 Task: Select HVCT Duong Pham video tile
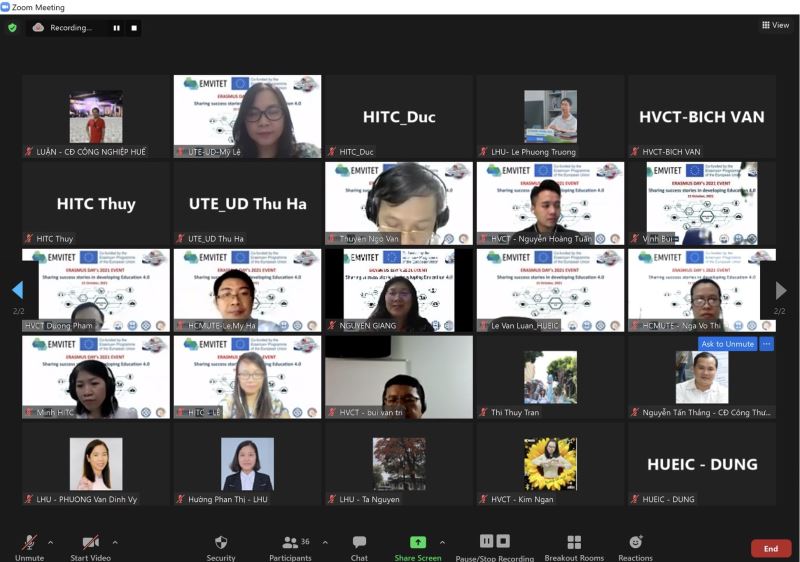96,290
